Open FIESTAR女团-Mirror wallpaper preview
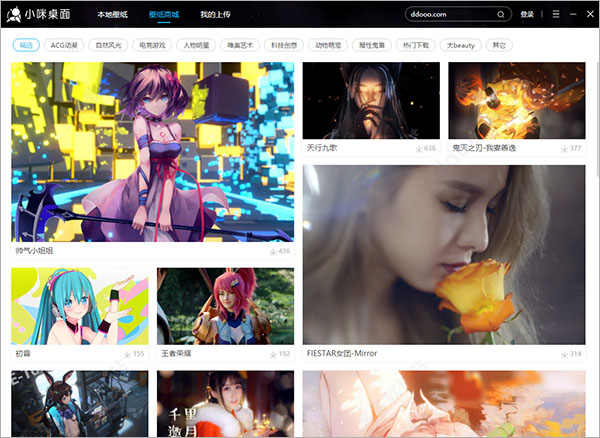The height and width of the screenshot is (438, 600). [x=444, y=254]
